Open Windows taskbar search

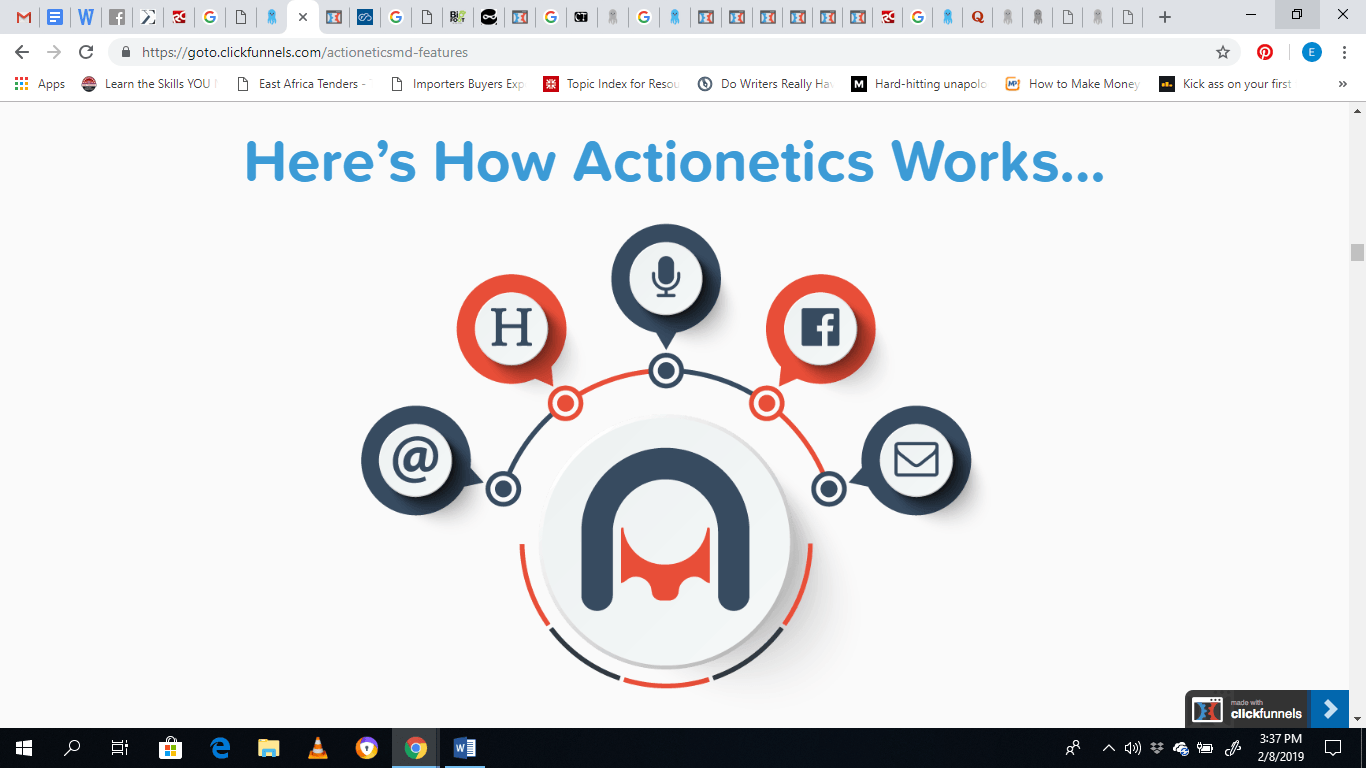(72, 748)
